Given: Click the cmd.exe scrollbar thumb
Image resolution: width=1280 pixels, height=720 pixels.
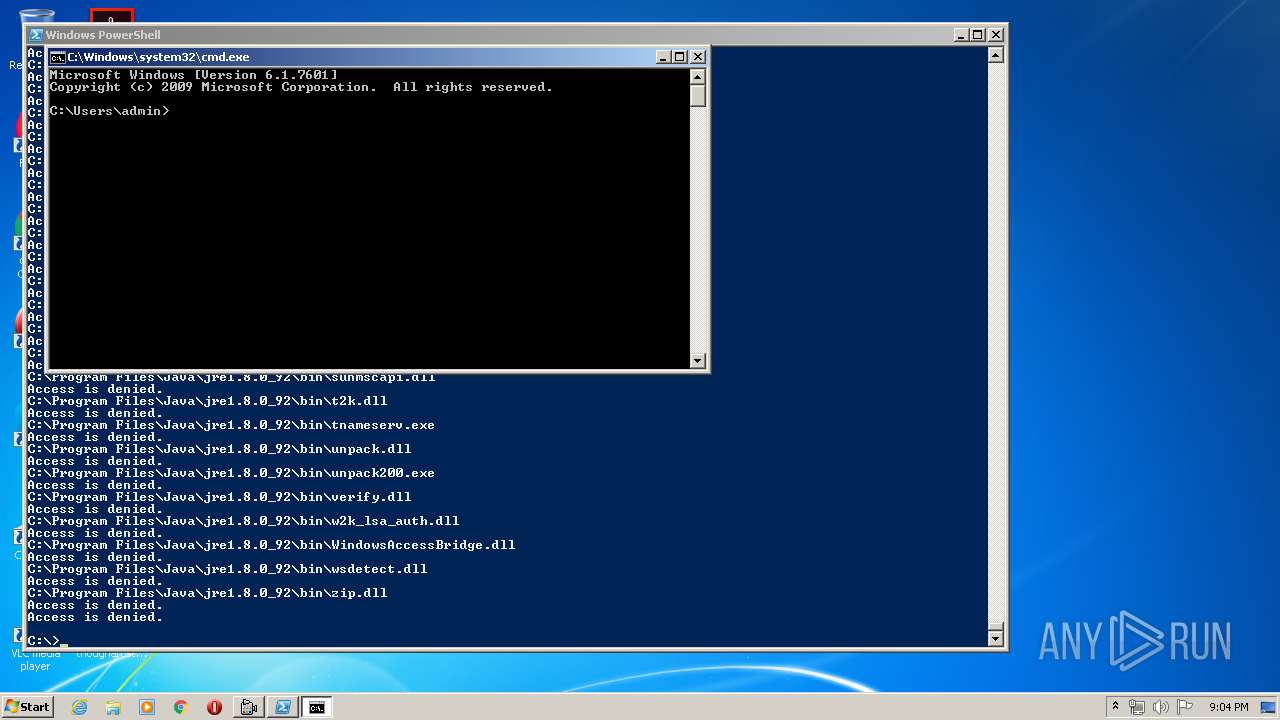Looking at the screenshot, I should (x=698, y=95).
